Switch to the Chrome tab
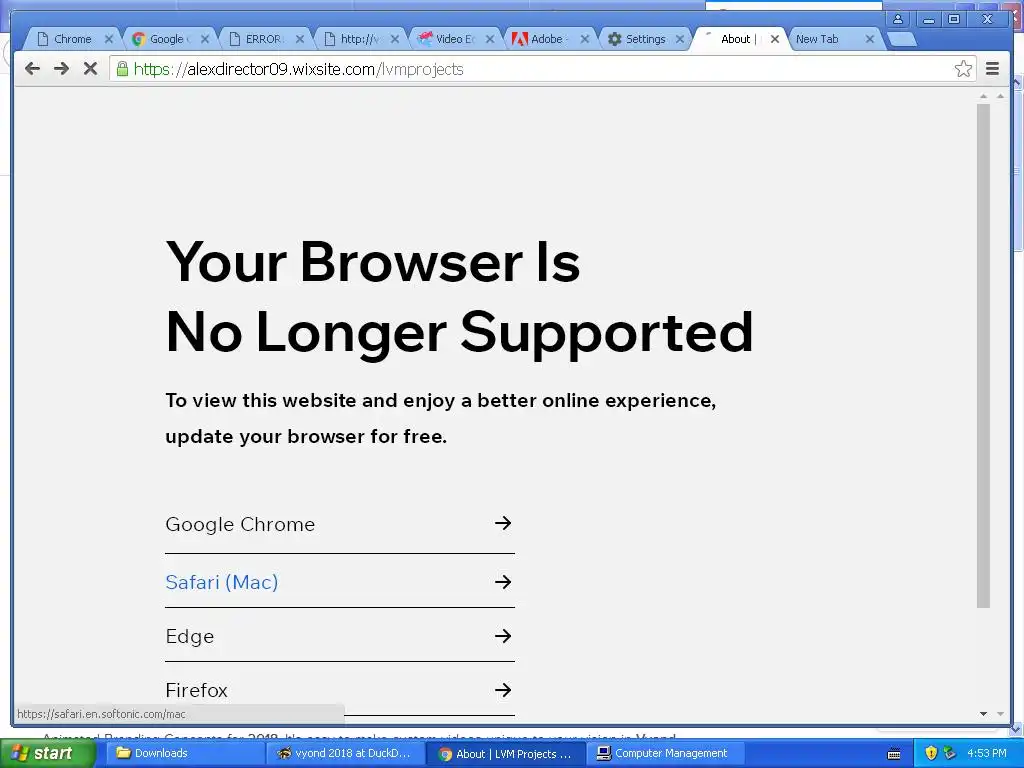This screenshot has height=768, width=1024. point(72,39)
